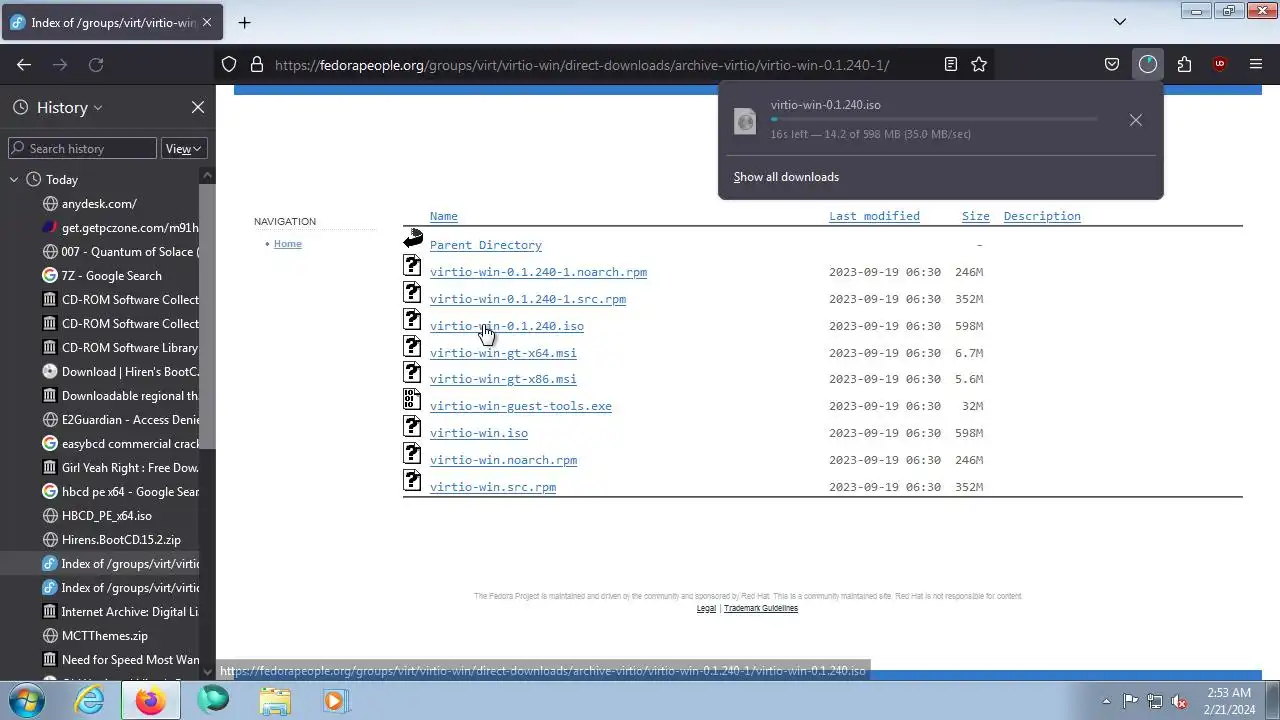
Task: Bookmark this page with the star icon
Action: (x=979, y=64)
